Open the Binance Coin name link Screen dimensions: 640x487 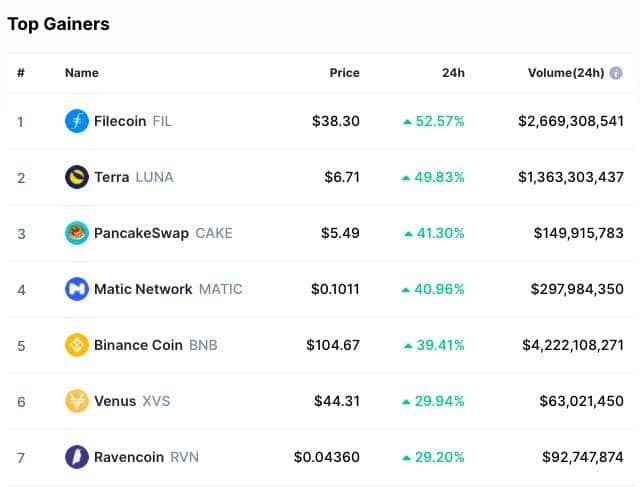point(138,345)
